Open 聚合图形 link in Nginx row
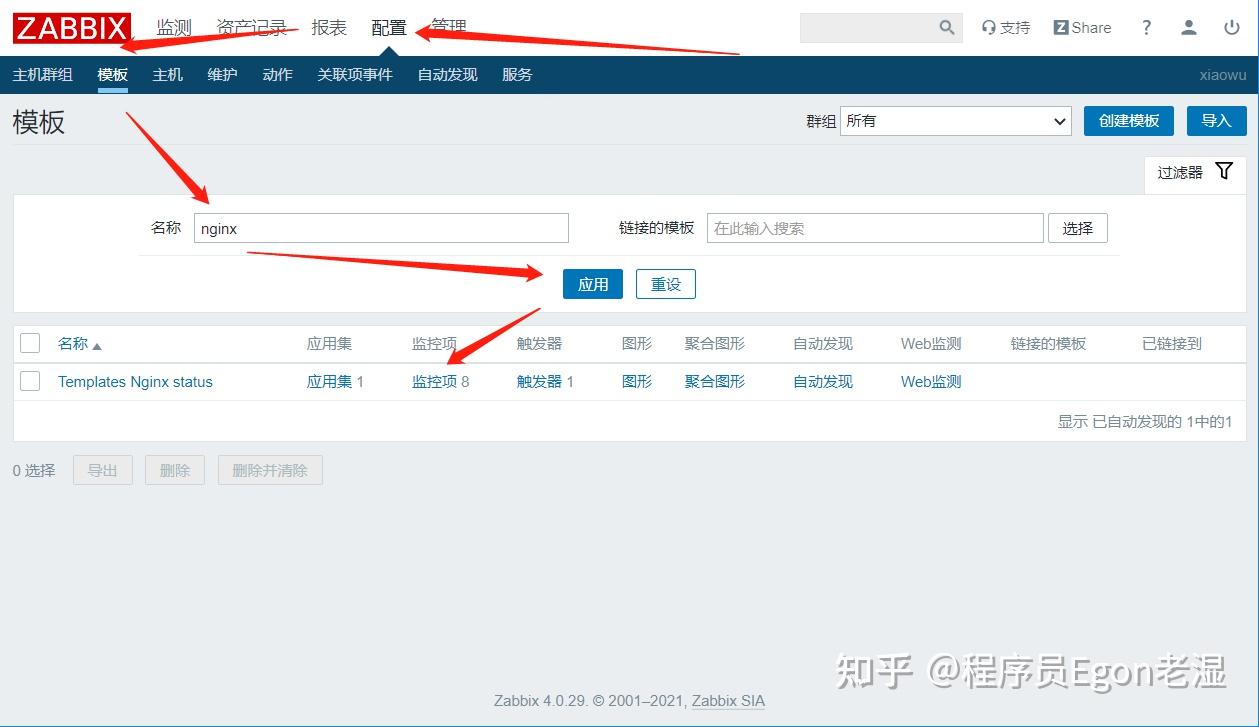1259x727 pixels. coord(715,382)
